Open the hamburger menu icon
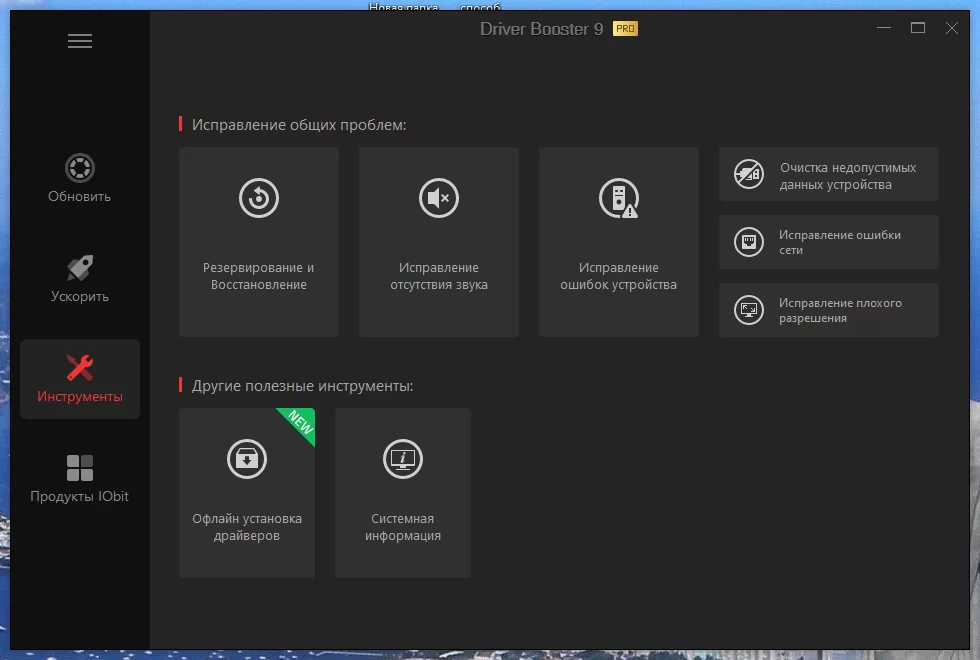The image size is (980, 660). [x=80, y=41]
